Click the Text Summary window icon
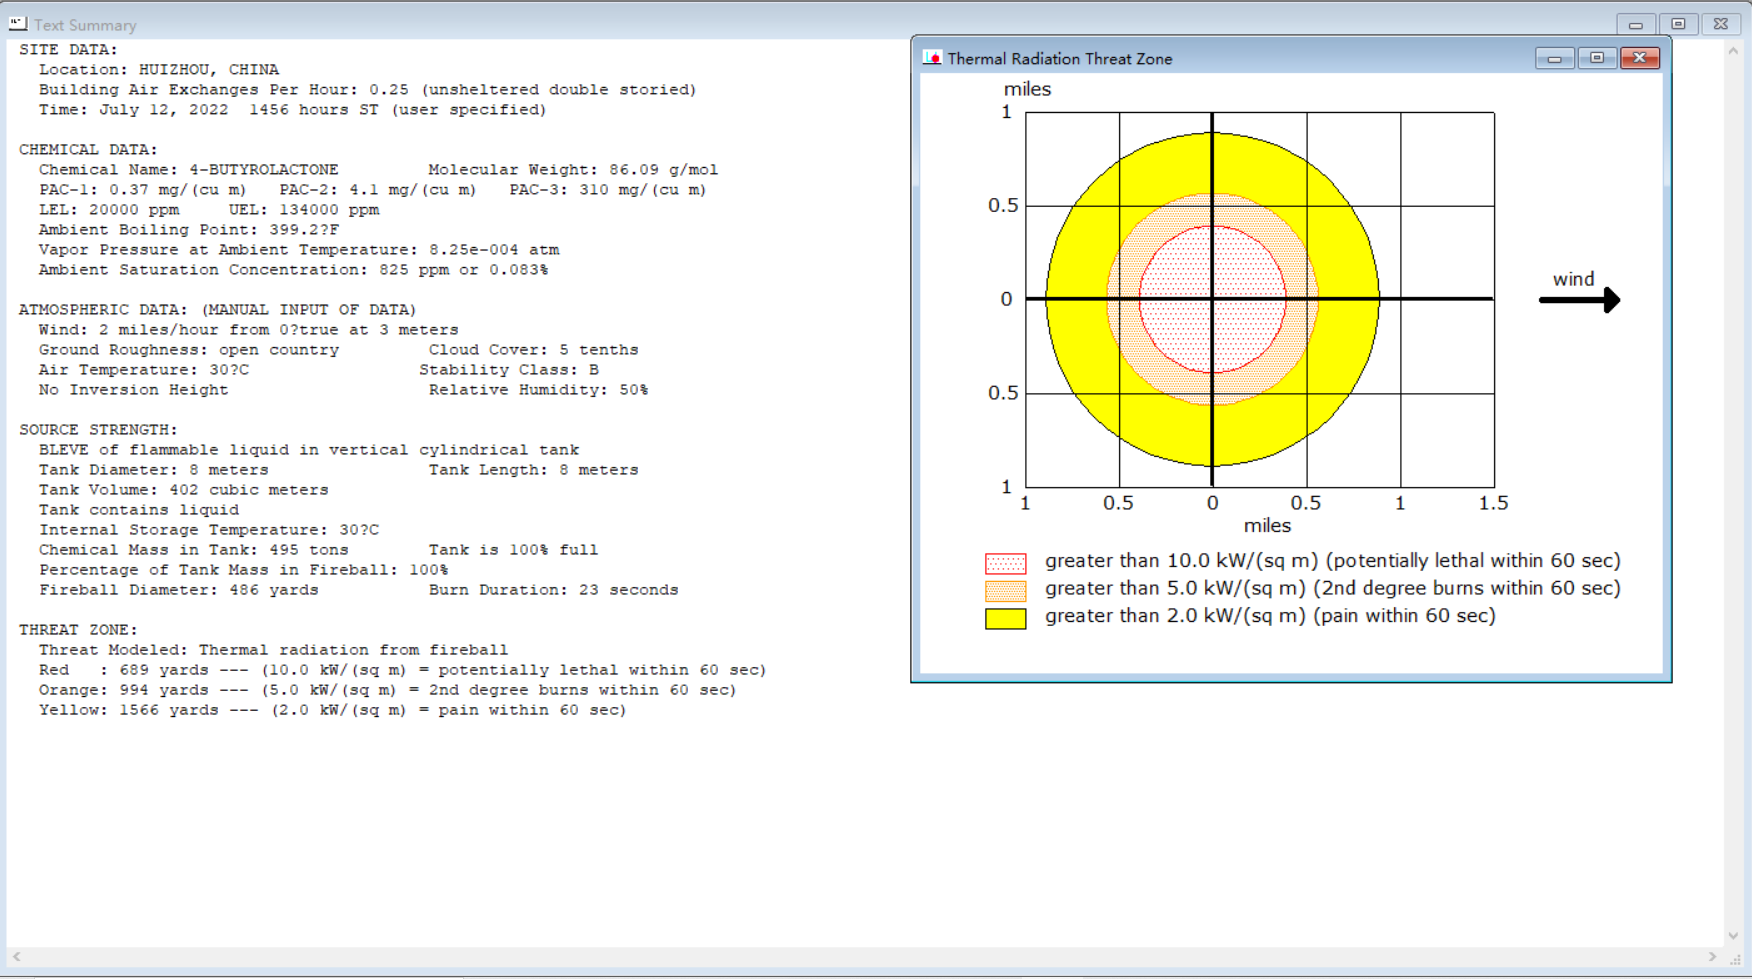 click(x=18, y=23)
